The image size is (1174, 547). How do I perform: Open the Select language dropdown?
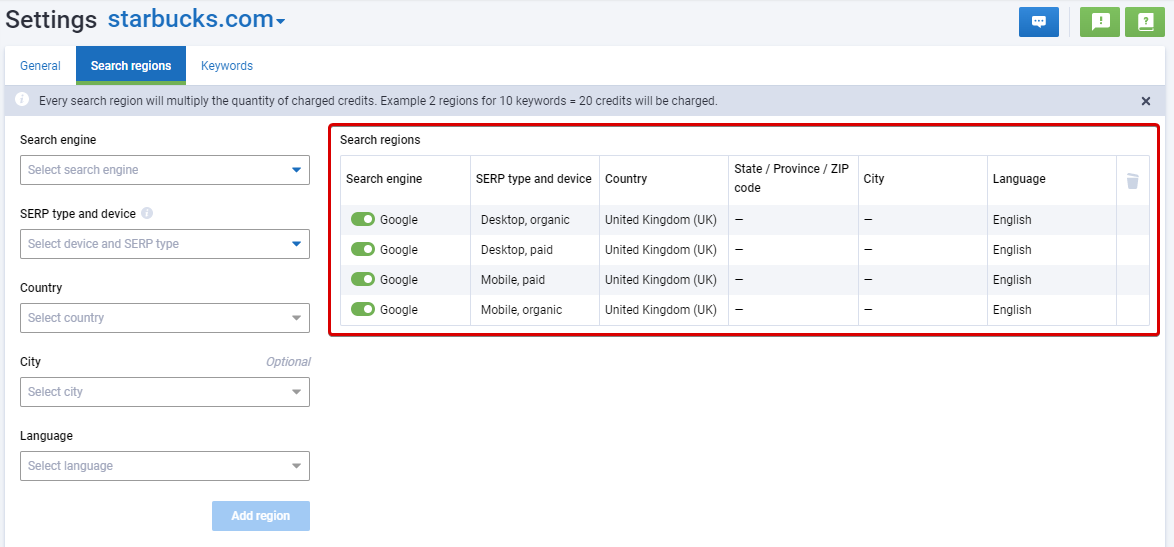click(165, 466)
